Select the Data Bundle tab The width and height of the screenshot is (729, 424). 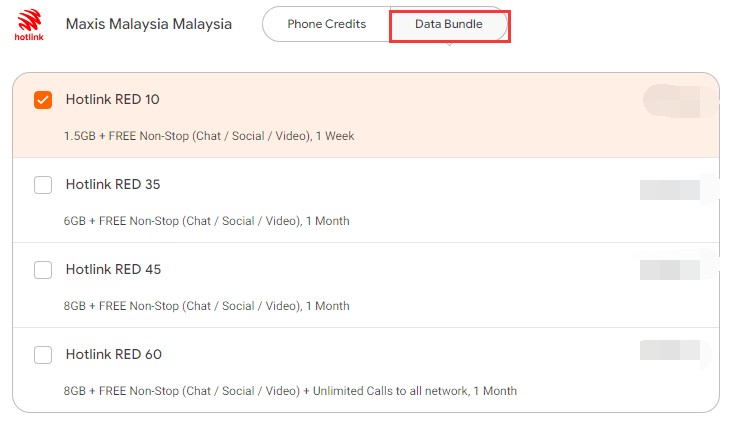(x=449, y=24)
